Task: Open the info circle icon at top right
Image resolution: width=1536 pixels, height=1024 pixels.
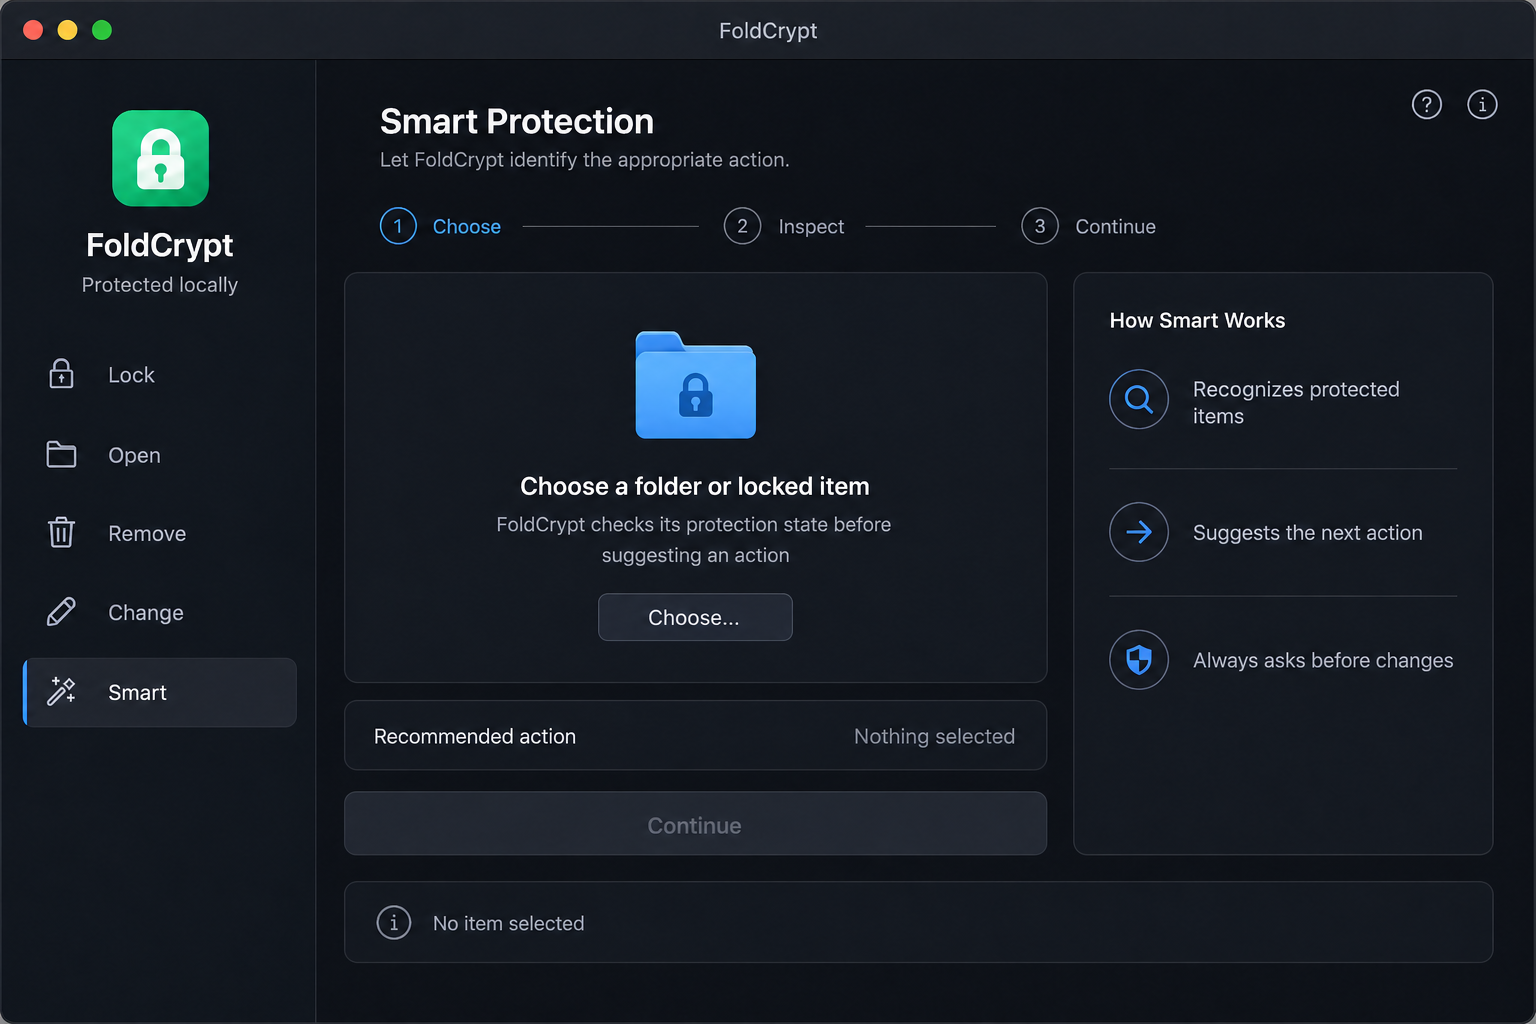Action: 1482,104
